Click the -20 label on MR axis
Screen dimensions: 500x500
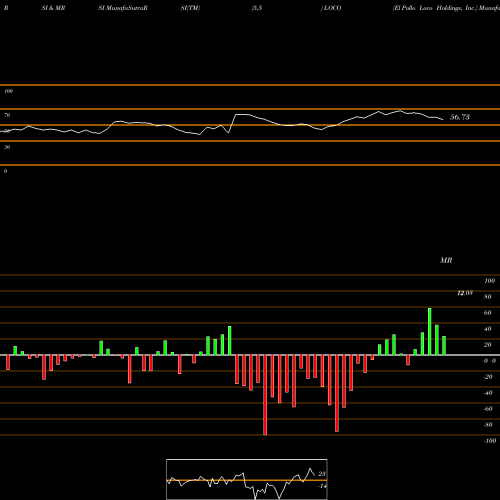point(488,377)
